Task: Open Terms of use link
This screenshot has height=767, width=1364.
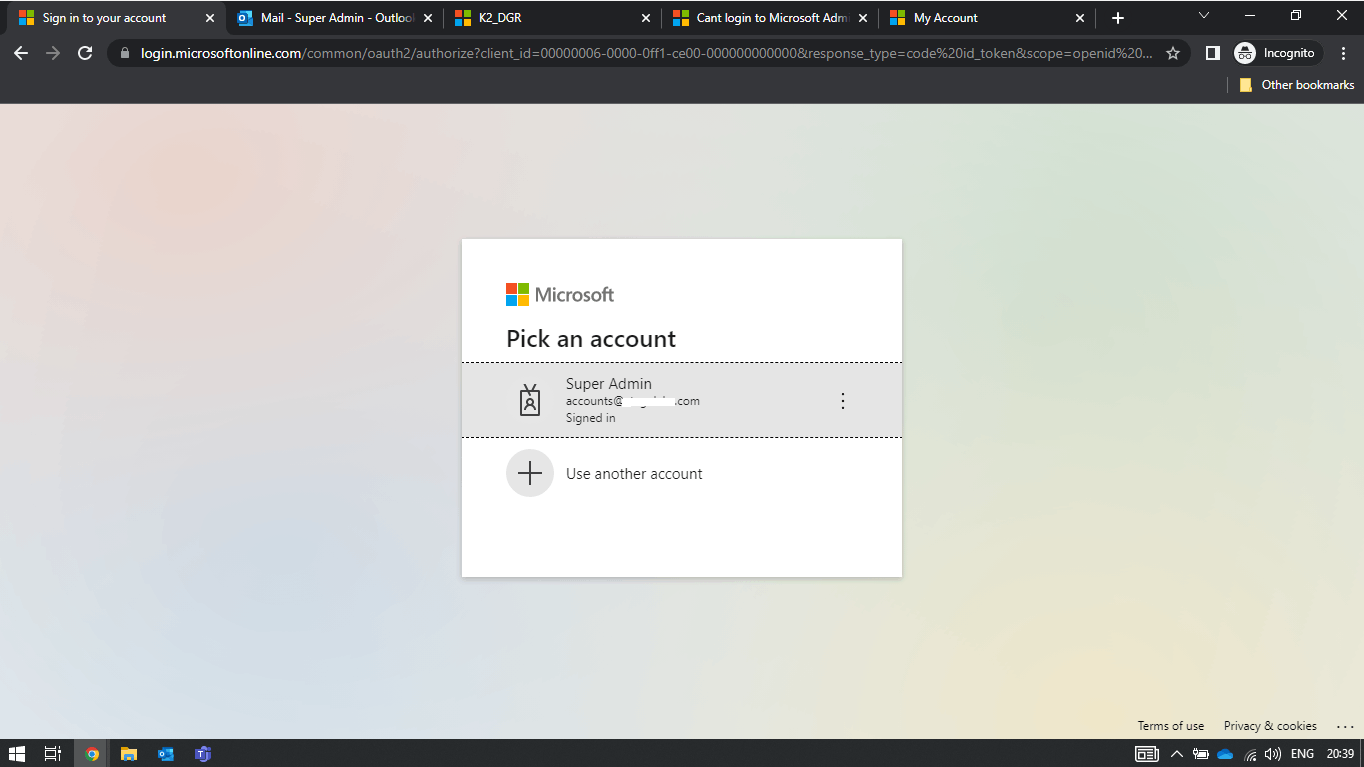Action: pos(1170,726)
